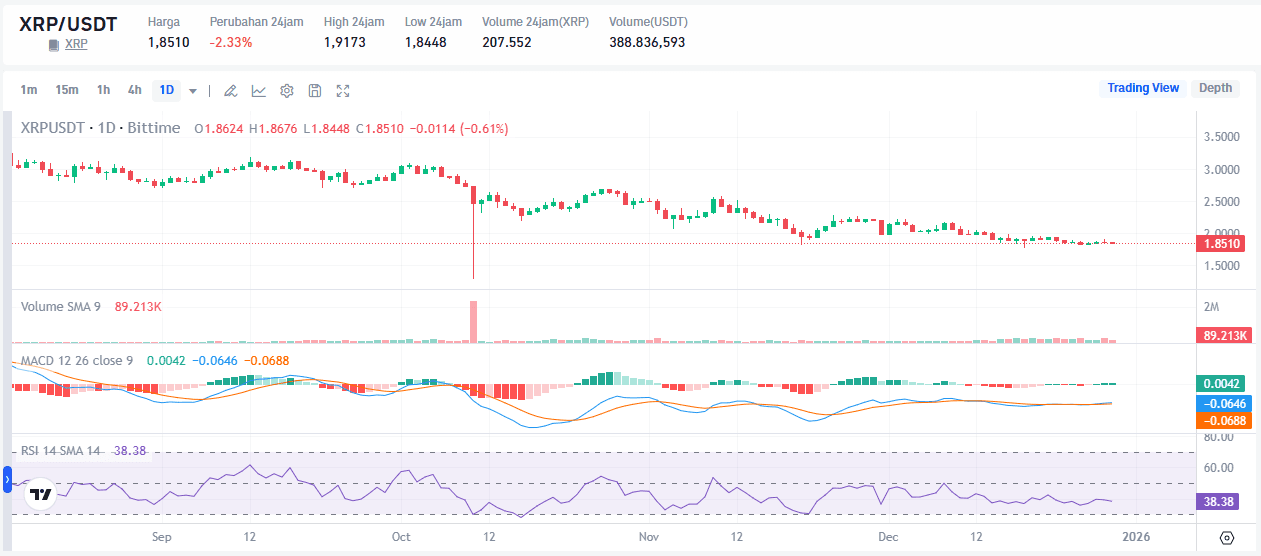Toggle fullscreen chart icon
This screenshot has height=556, width=1261.
tap(343, 91)
